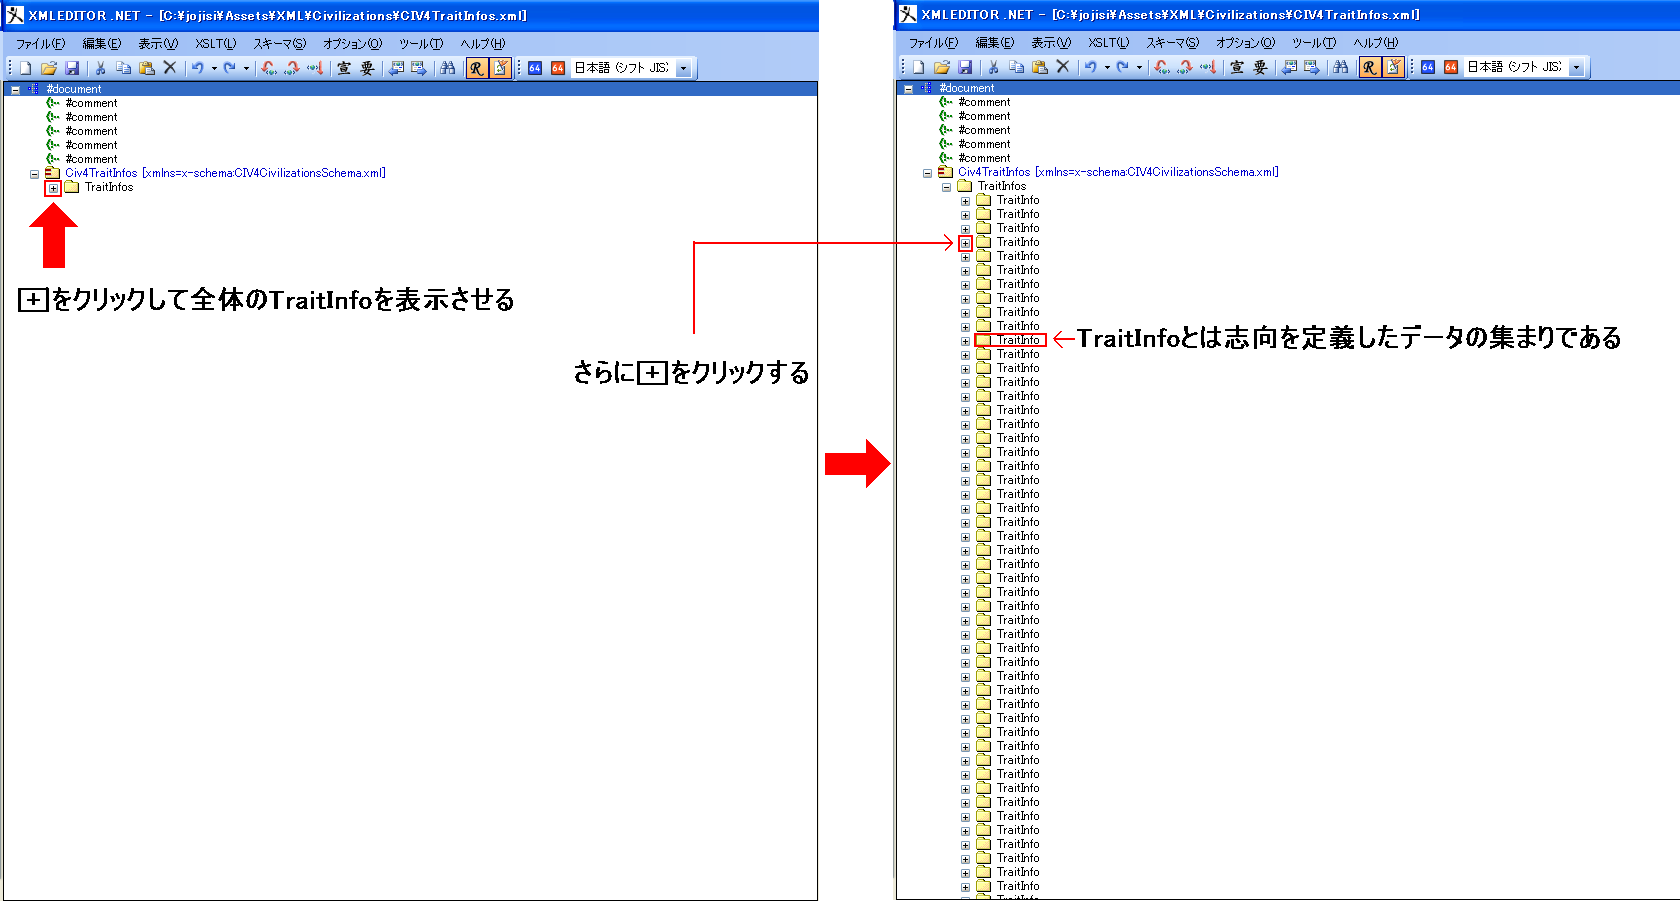Collapse #document root in right window
The height and width of the screenshot is (907, 1680).
pos(909,89)
